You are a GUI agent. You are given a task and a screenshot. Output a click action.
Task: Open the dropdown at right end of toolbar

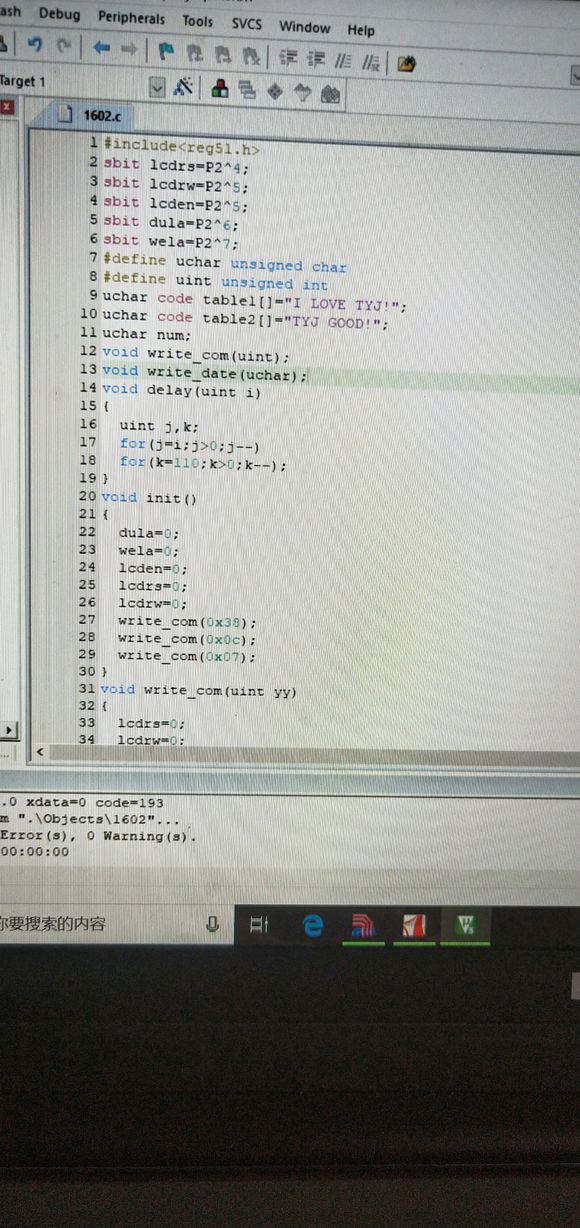tap(575, 74)
